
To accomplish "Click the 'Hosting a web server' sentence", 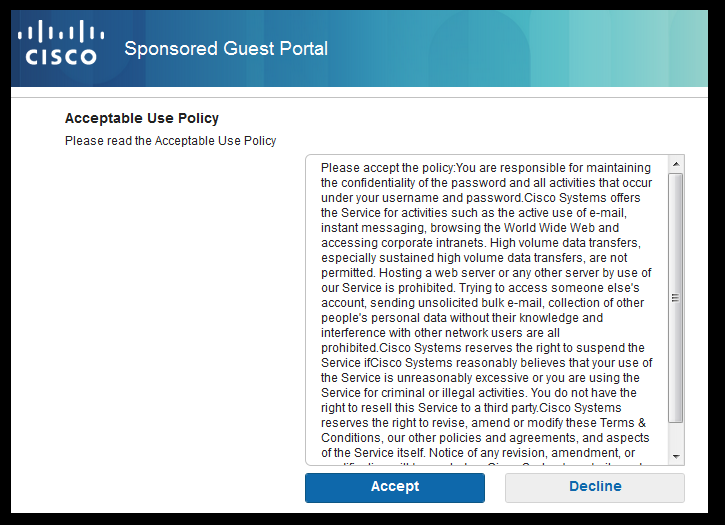I will click(437, 273).
